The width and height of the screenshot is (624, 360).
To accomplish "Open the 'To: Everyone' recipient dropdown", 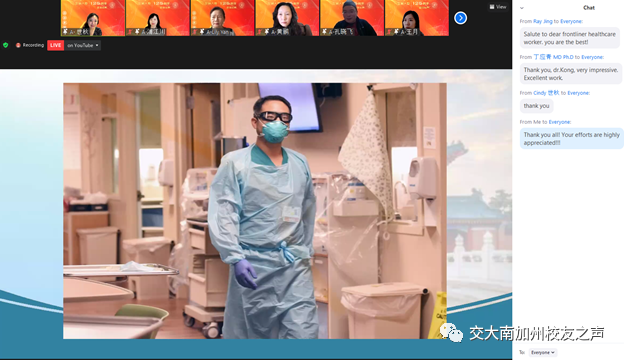I will [x=543, y=352].
